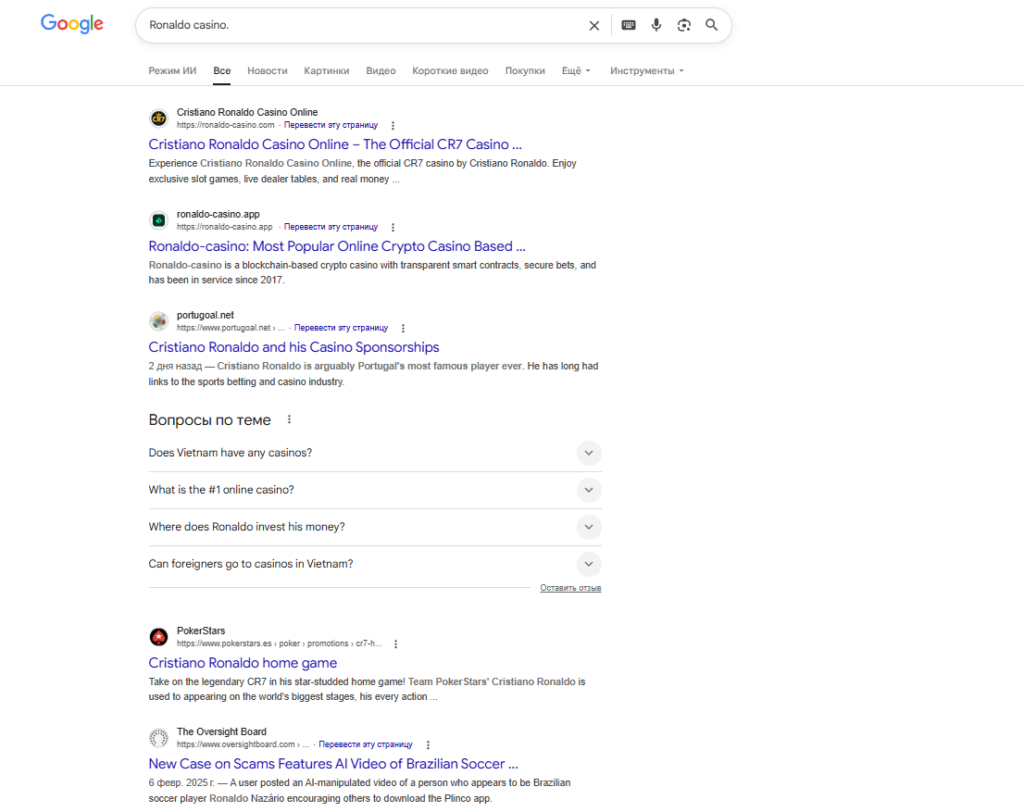Open options menu beside Вопросы по теме
Screen dimensions: 1024x812
(289, 419)
